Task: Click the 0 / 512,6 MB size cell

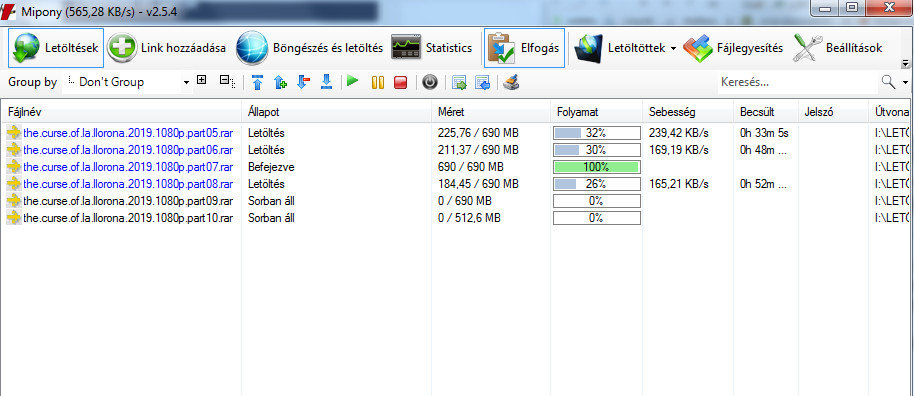Action: (x=469, y=219)
